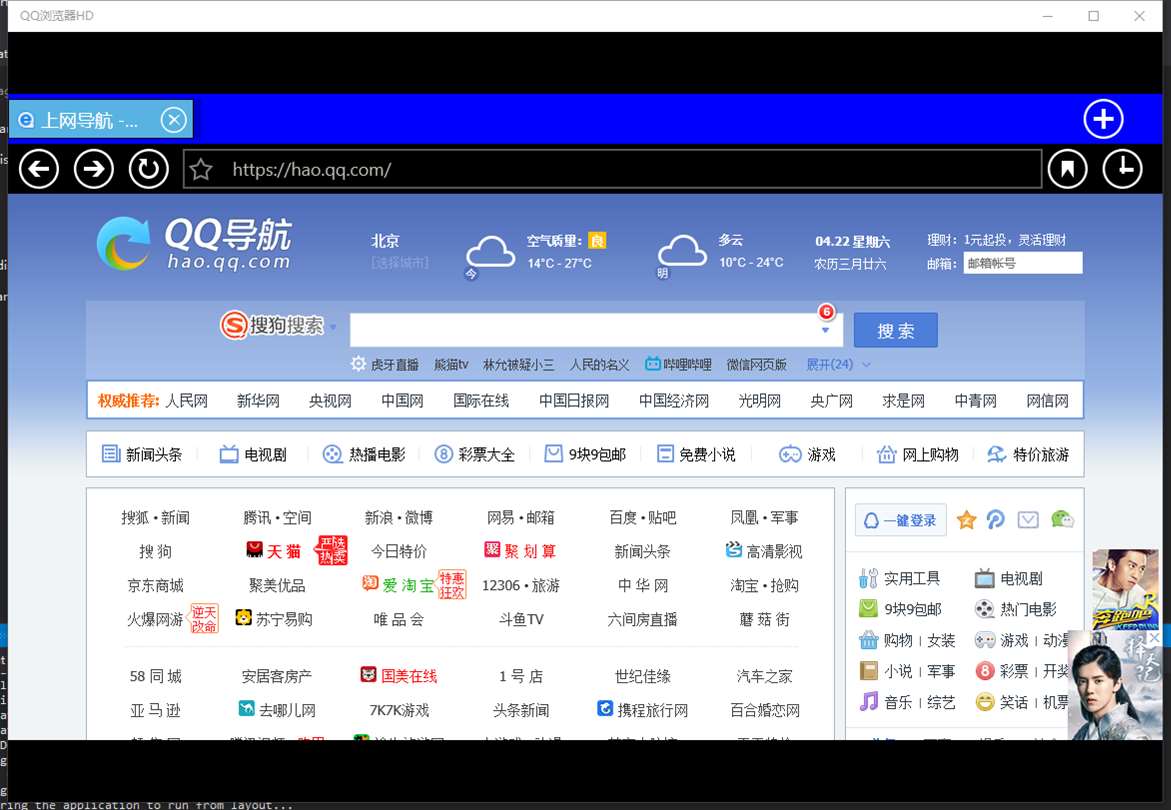Open 热播电影 category tab
The image size is (1171, 810).
pos(364,454)
